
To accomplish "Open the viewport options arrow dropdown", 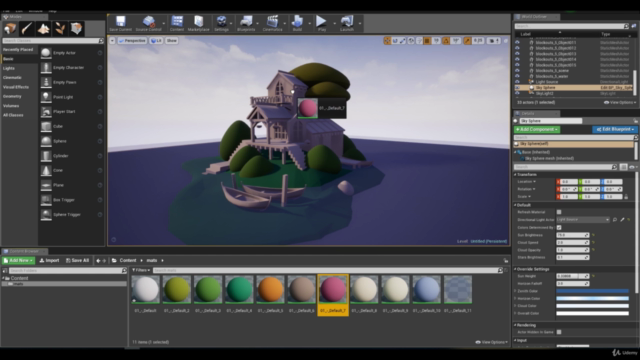I will point(112,40).
